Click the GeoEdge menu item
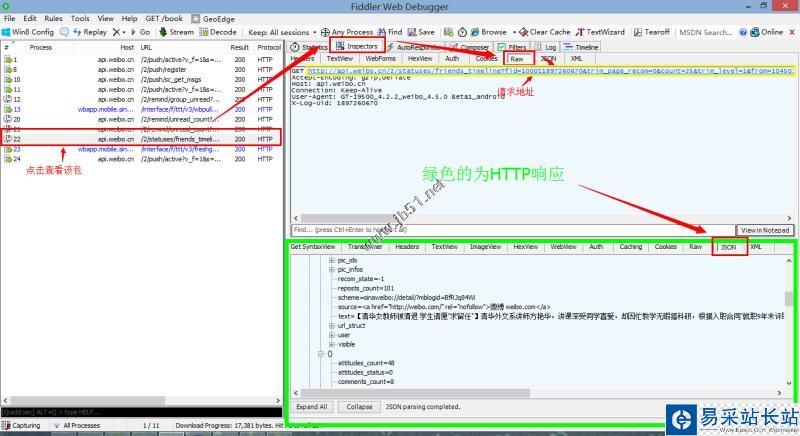The image size is (800, 436). point(213,18)
